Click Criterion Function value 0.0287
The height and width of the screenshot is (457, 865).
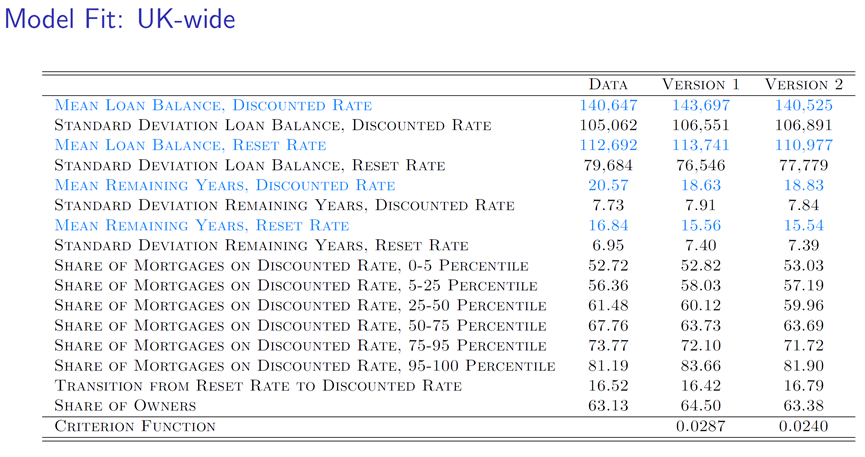pos(701,427)
